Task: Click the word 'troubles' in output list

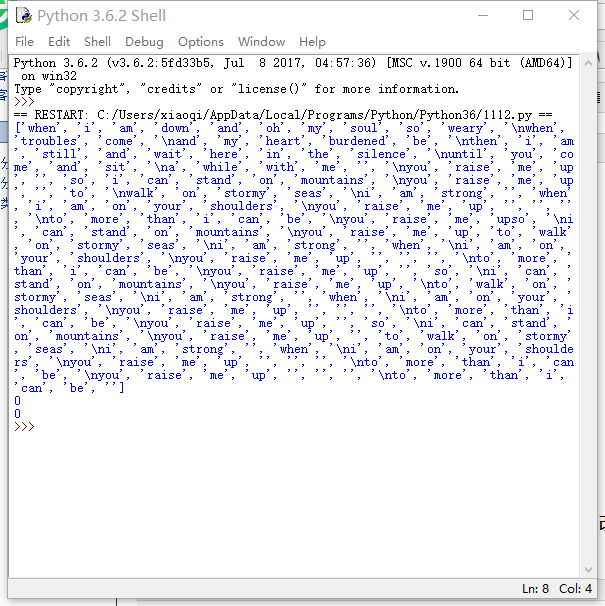Action: (49, 141)
